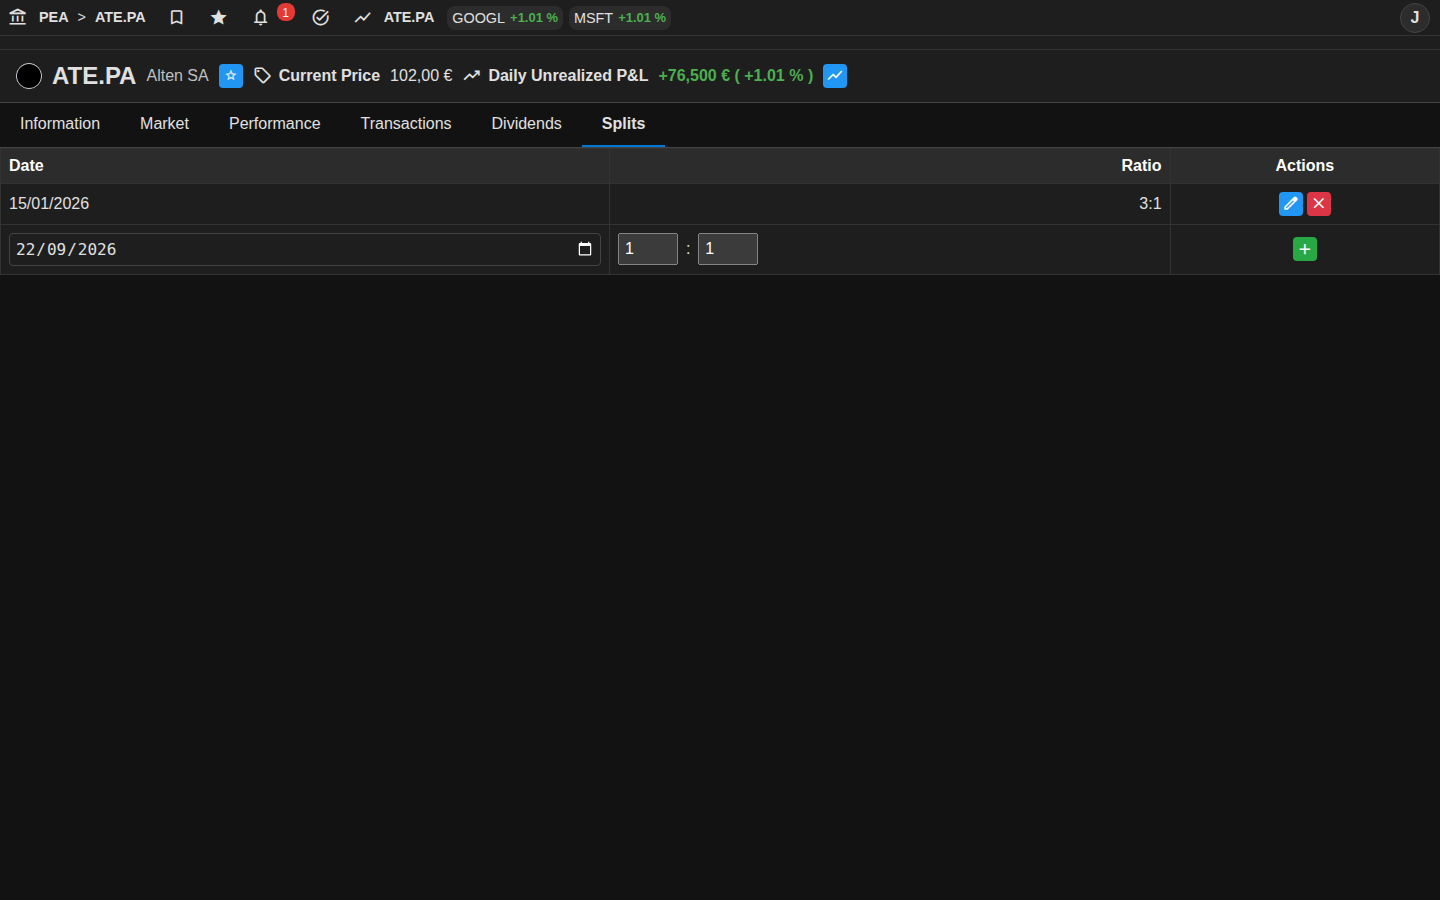Delete the 15/01/2026 split with red X

click(1319, 204)
